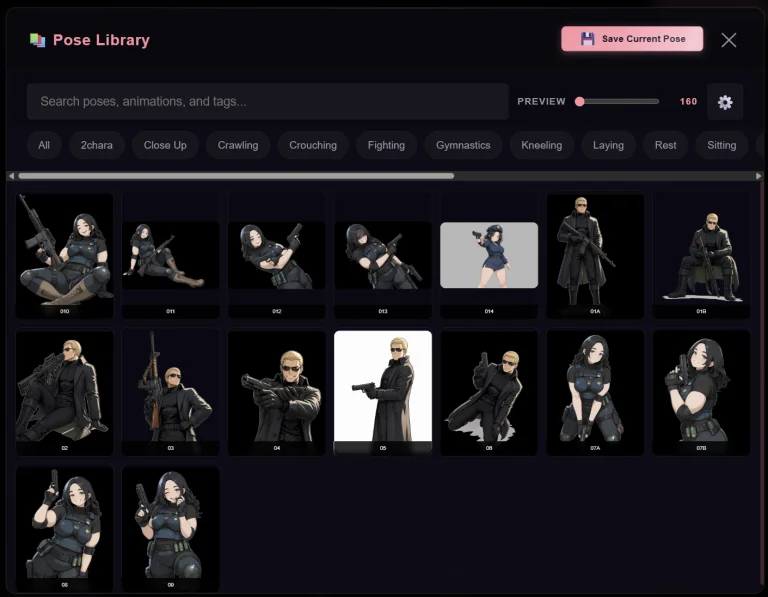Select pose thumbnail 05 with white background
Viewport: 768px width, 597px height.
point(383,393)
